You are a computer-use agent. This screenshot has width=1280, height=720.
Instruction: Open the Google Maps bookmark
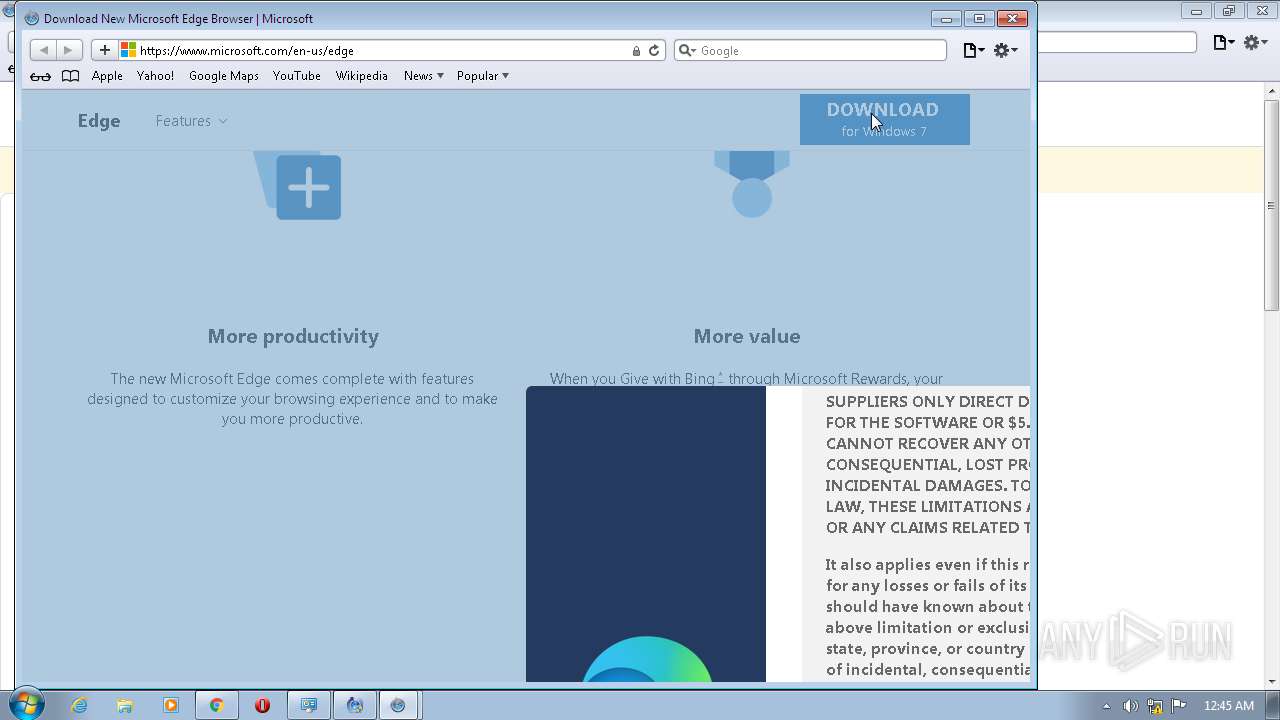(x=224, y=76)
